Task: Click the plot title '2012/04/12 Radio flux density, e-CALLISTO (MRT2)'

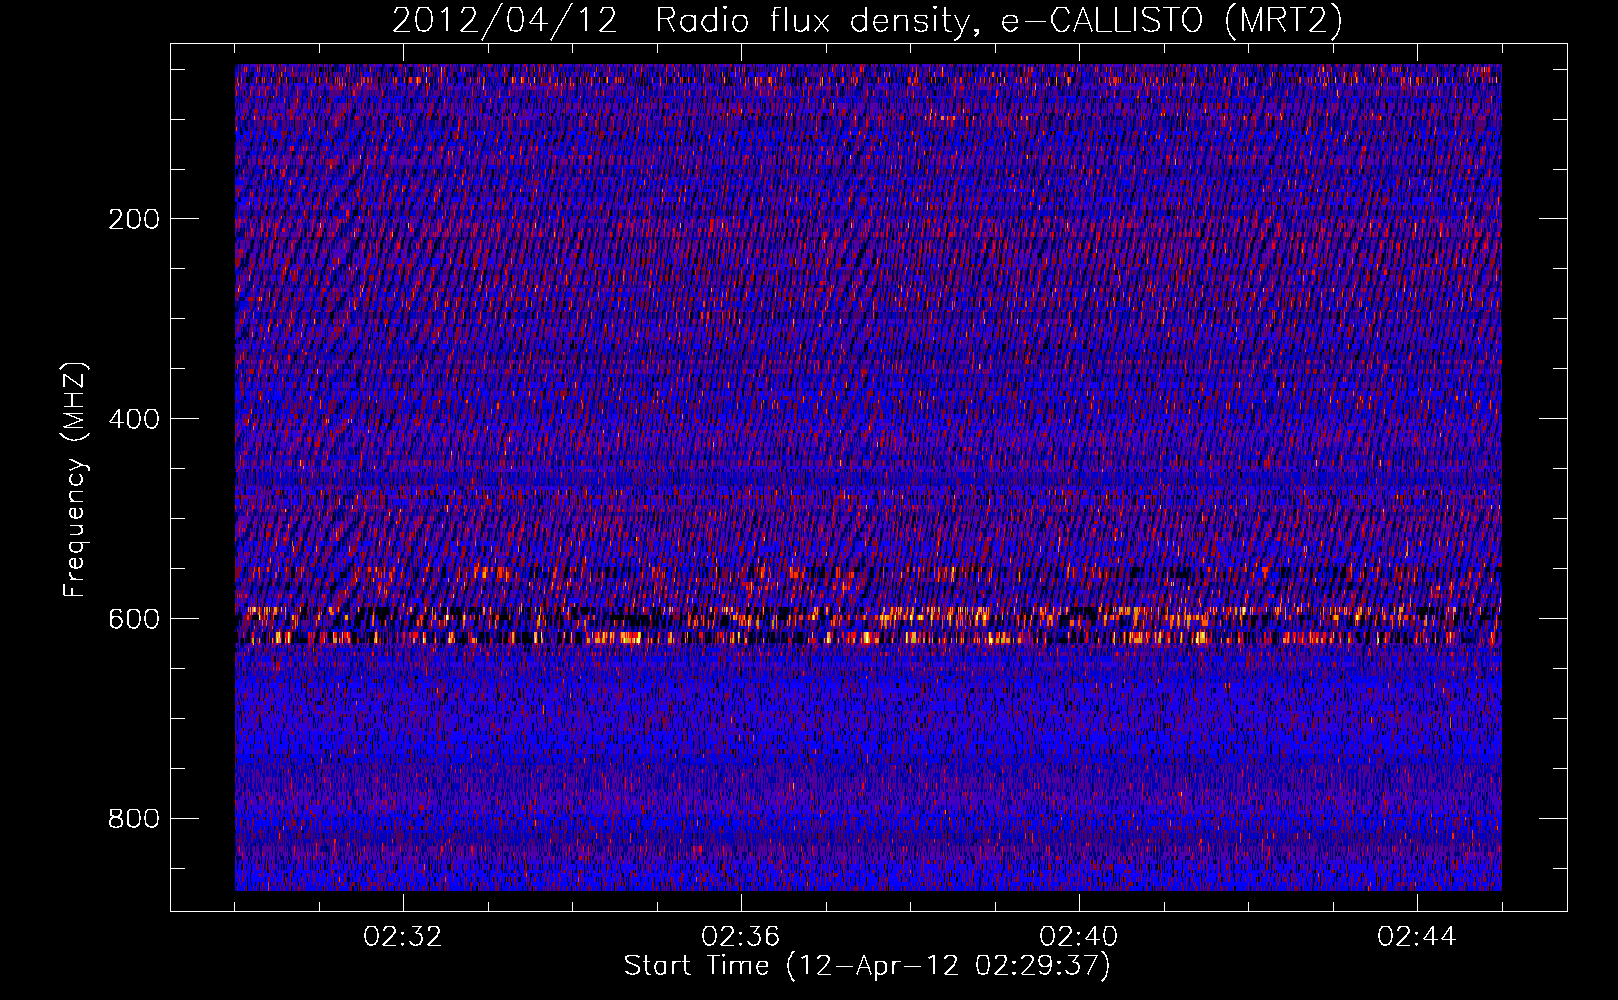Action: (867, 21)
